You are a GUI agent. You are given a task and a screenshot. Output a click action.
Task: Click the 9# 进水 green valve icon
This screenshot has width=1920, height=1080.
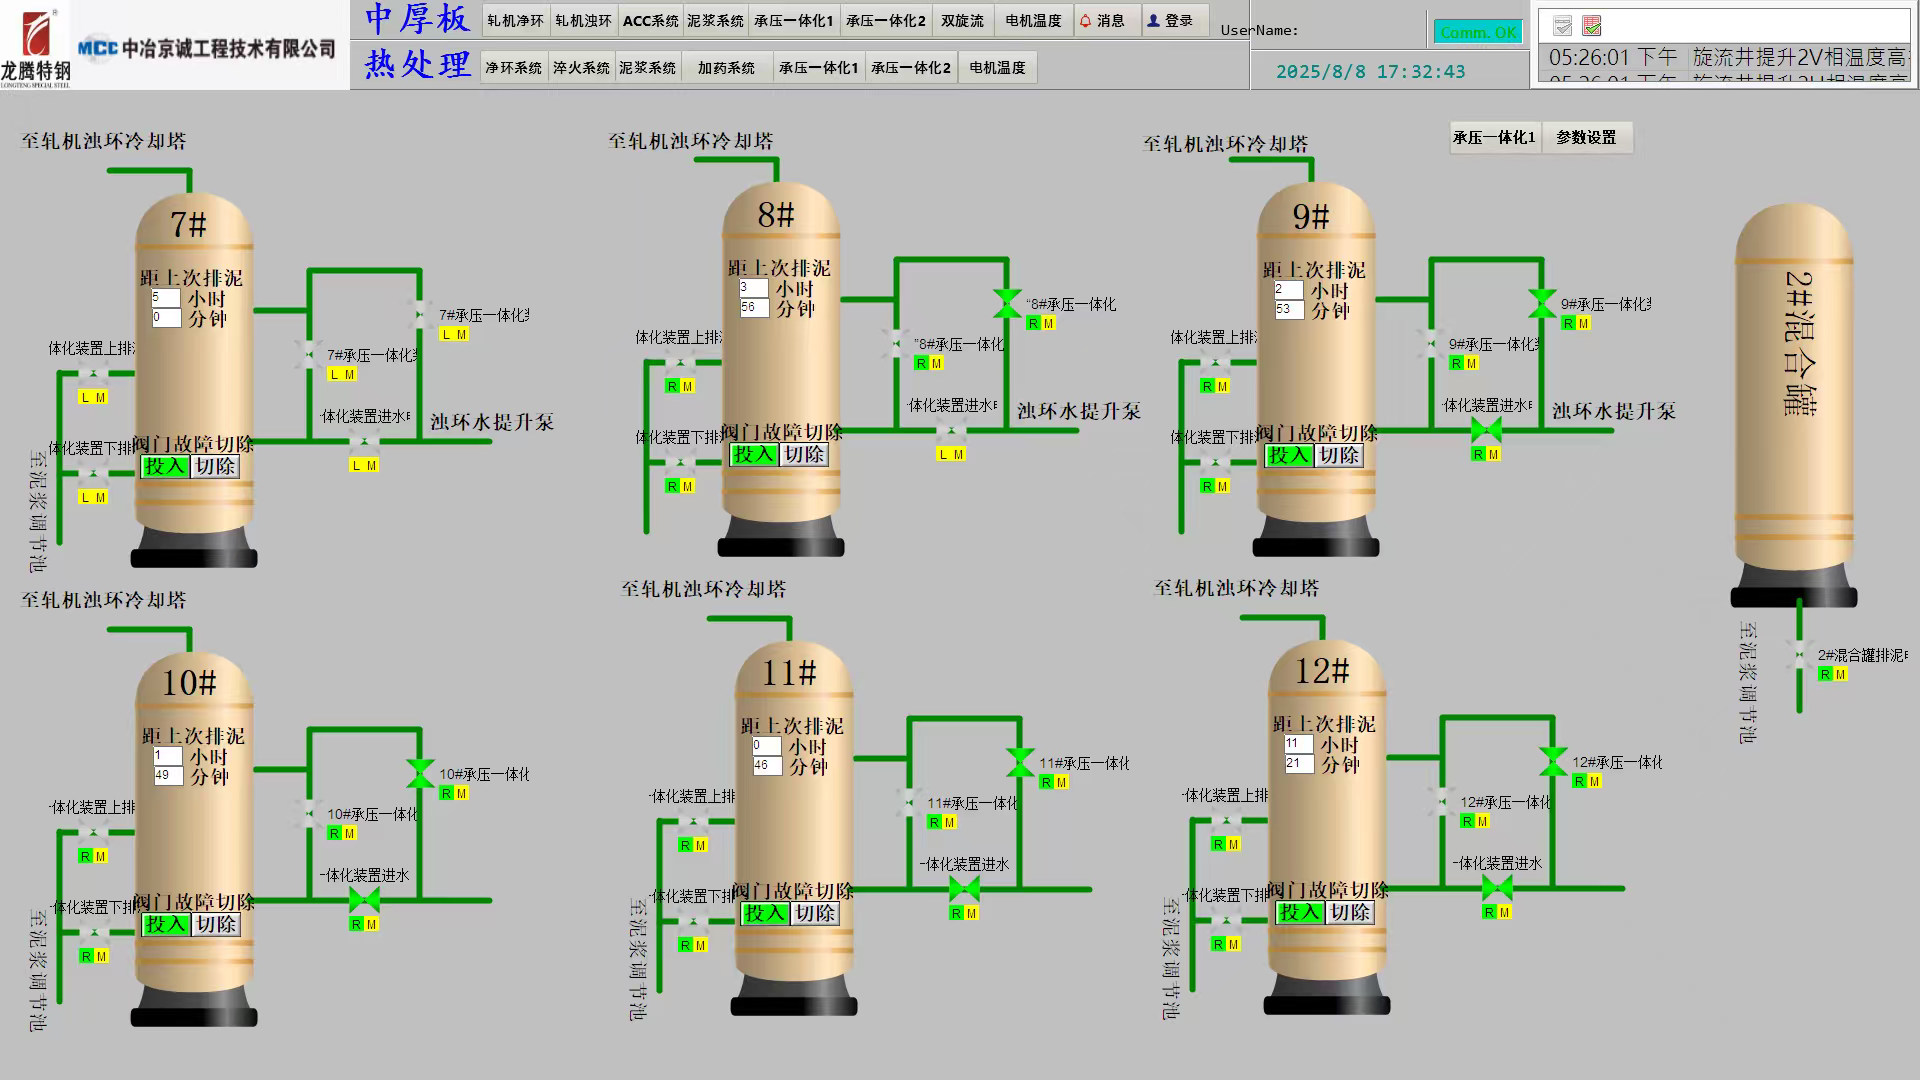[1486, 431]
